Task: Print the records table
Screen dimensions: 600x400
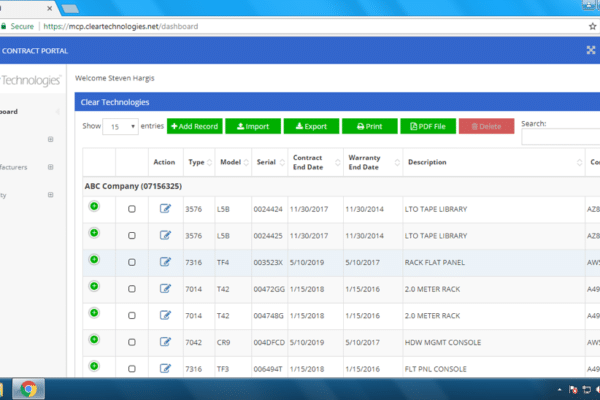Action: point(370,126)
